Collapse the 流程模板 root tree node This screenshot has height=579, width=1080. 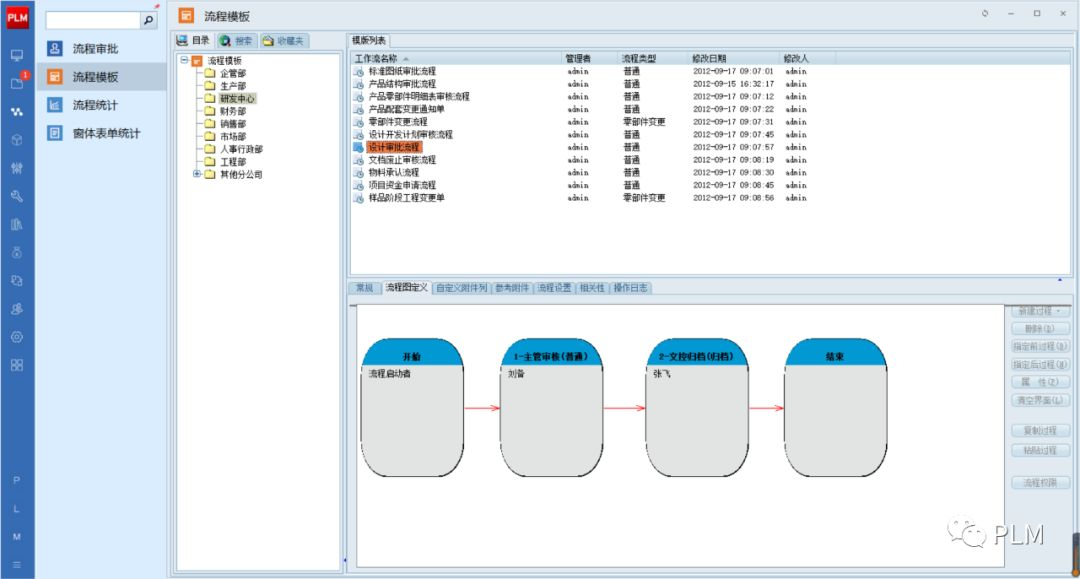[x=184, y=61]
